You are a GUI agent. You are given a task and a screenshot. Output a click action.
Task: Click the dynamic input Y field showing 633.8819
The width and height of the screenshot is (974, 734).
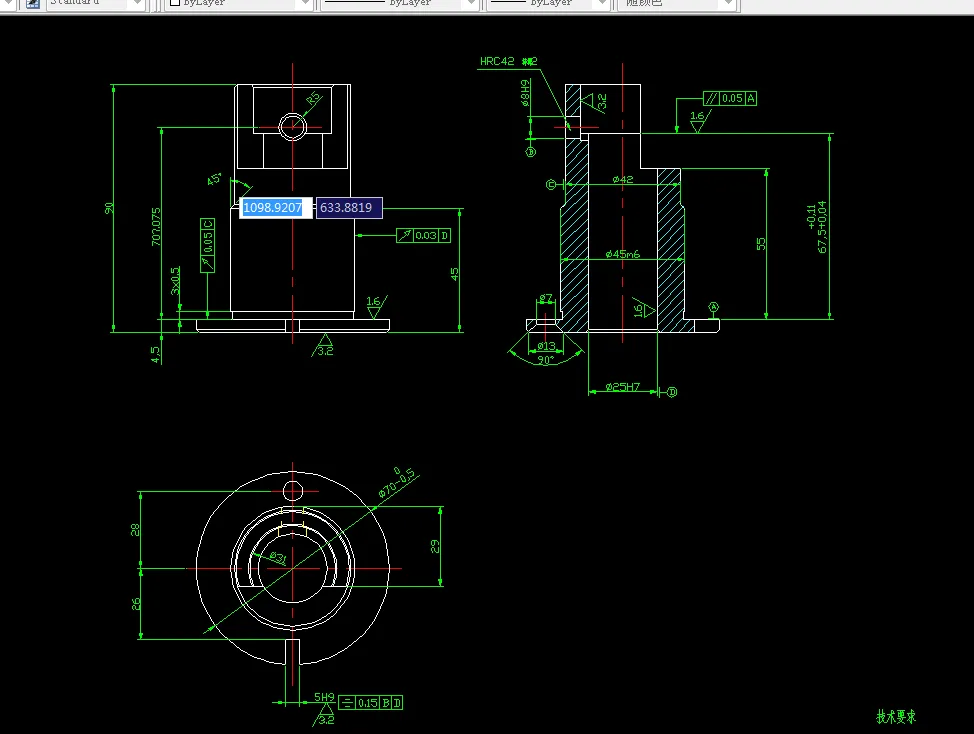pos(349,207)
